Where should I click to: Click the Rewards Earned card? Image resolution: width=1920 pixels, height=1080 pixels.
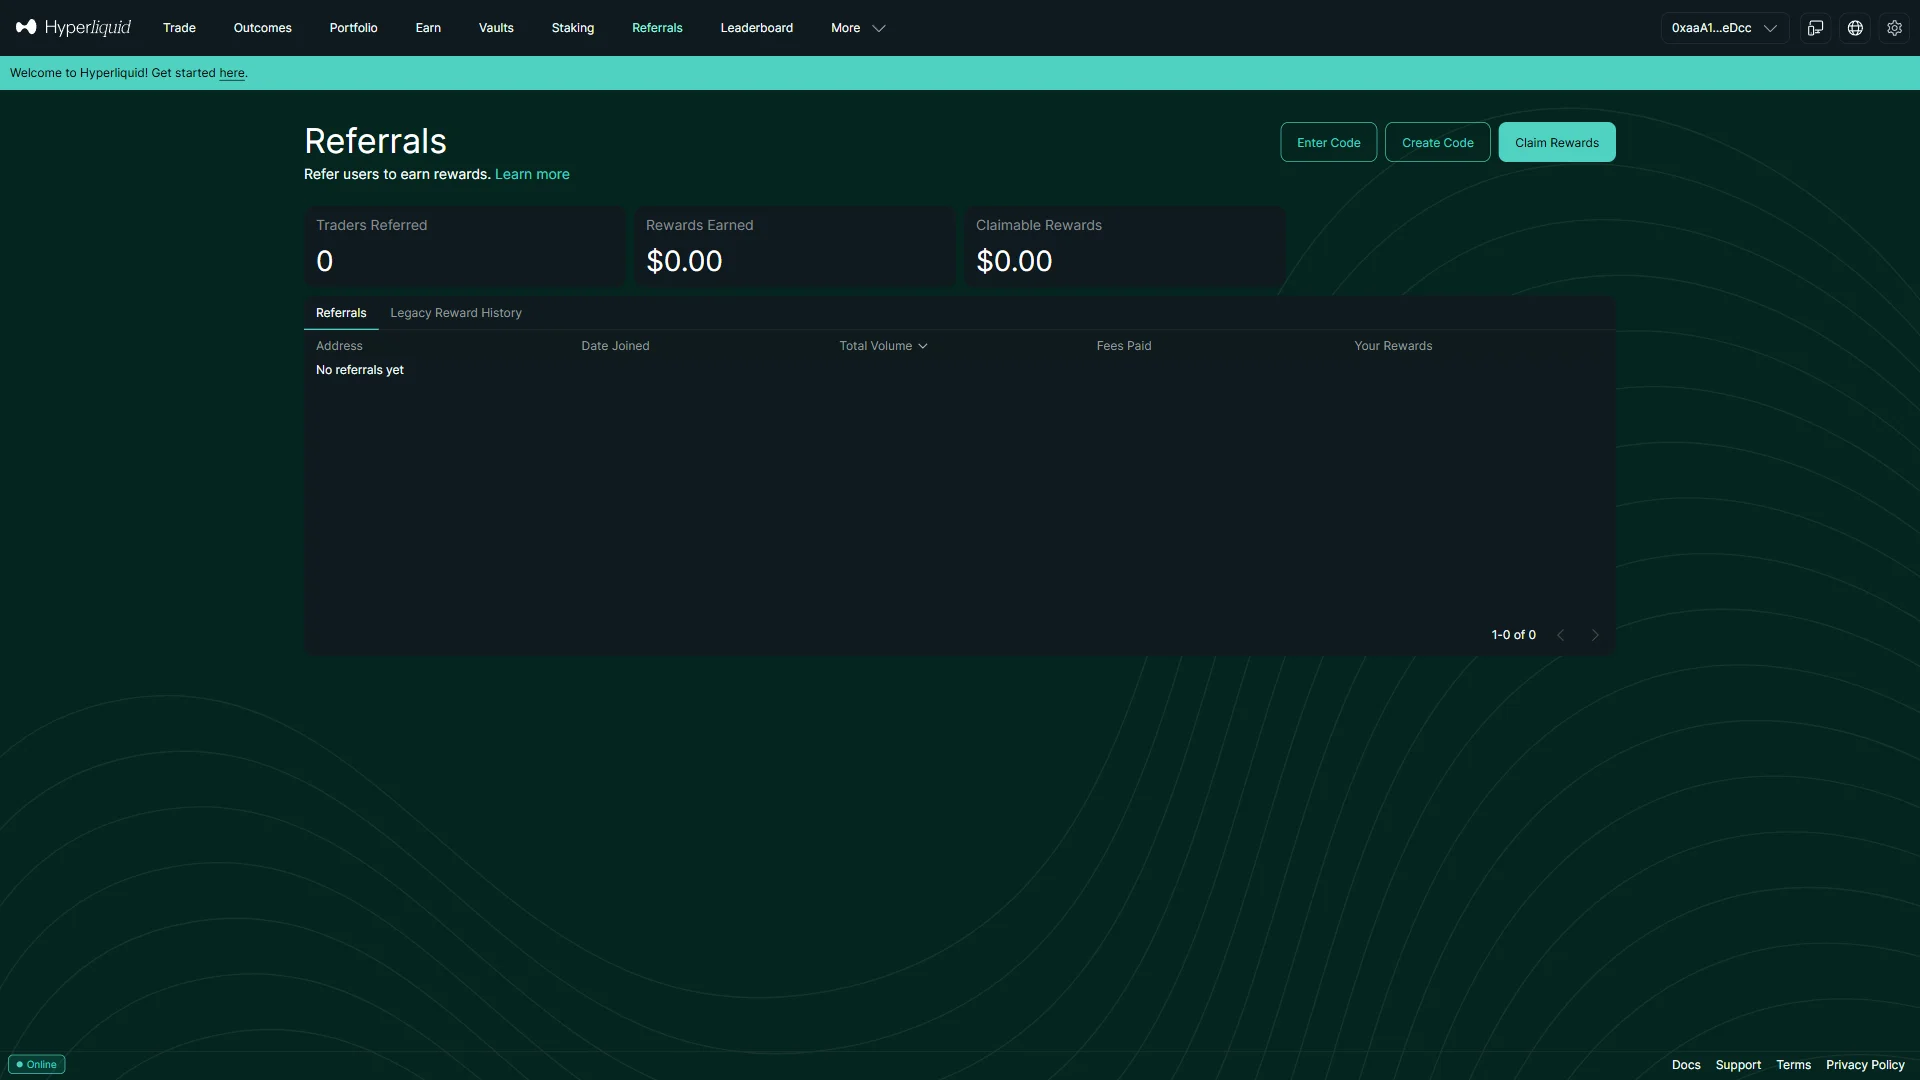tap(795, 247)
